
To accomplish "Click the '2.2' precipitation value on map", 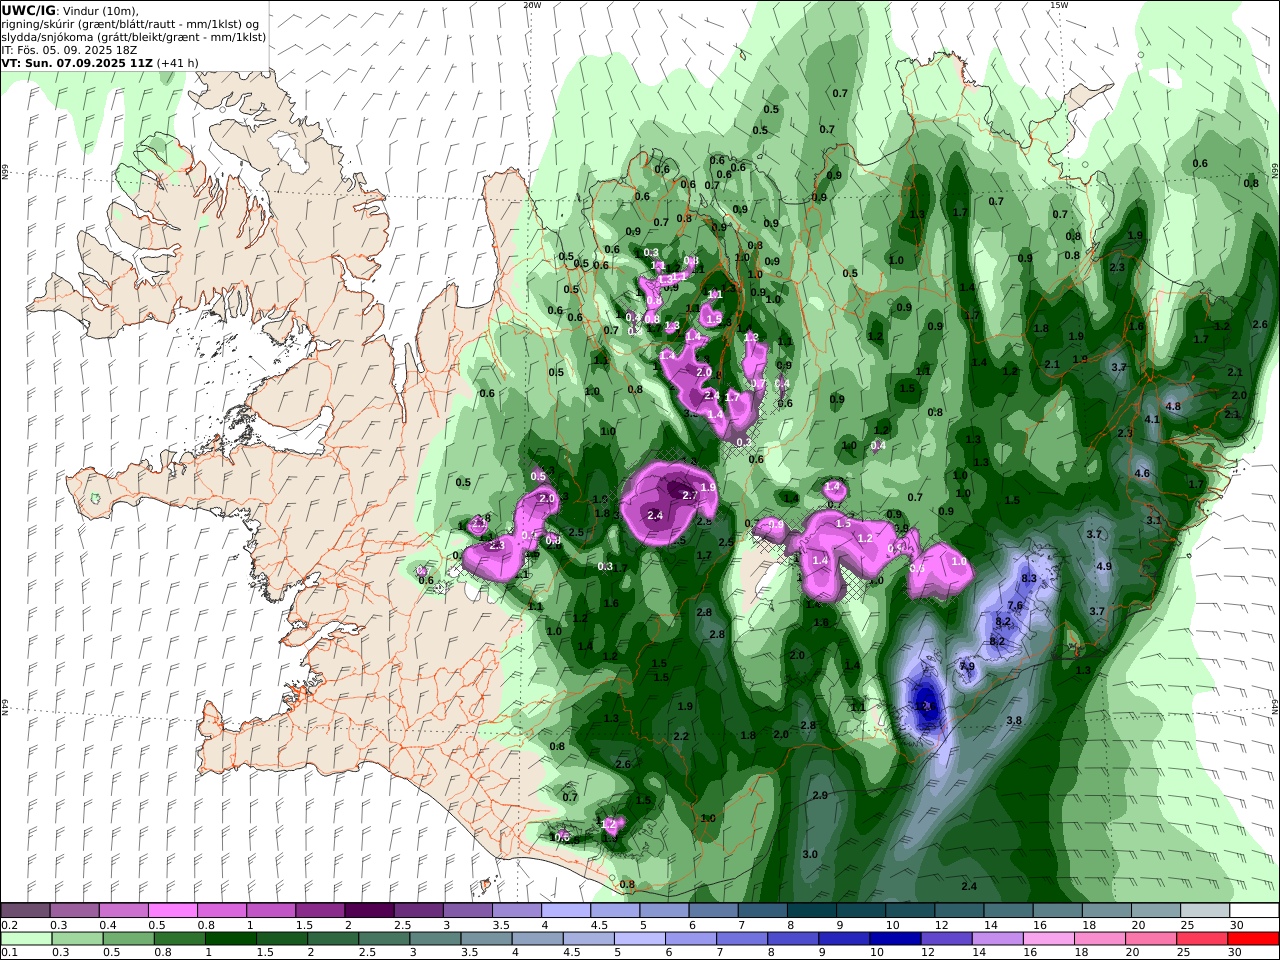I will coord(681,736).
